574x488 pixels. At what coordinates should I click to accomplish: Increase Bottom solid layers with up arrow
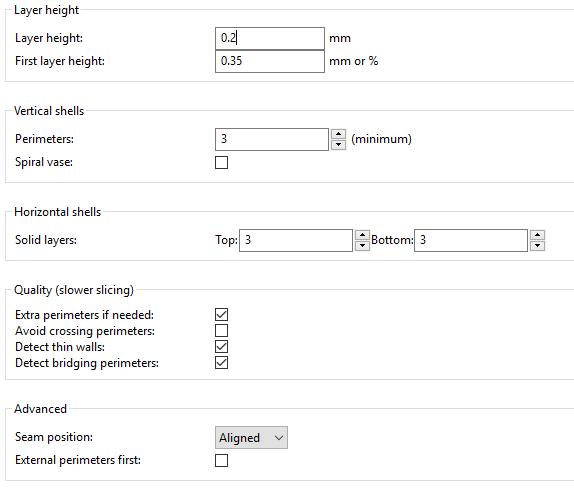[537, 235]
